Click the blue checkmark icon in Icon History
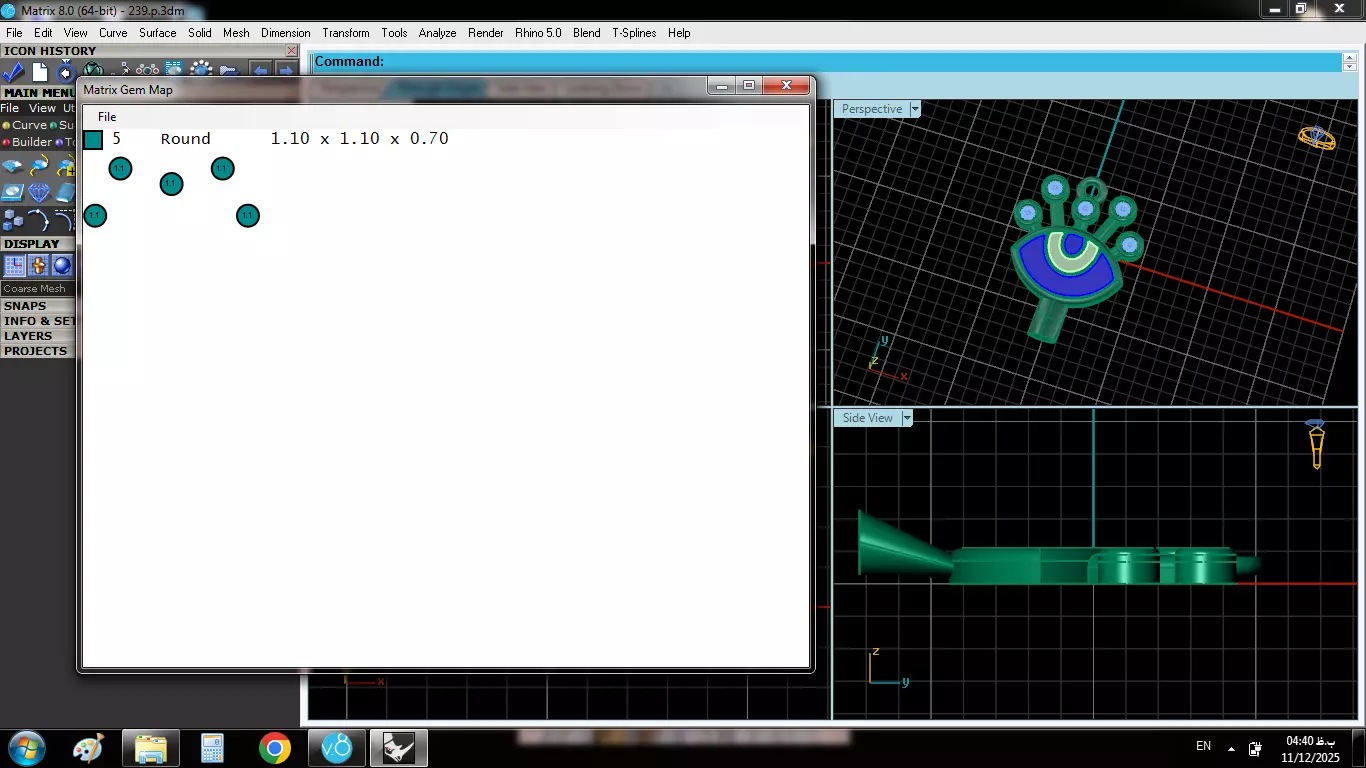Screen dimensions: 1366x768 [13, 72]
